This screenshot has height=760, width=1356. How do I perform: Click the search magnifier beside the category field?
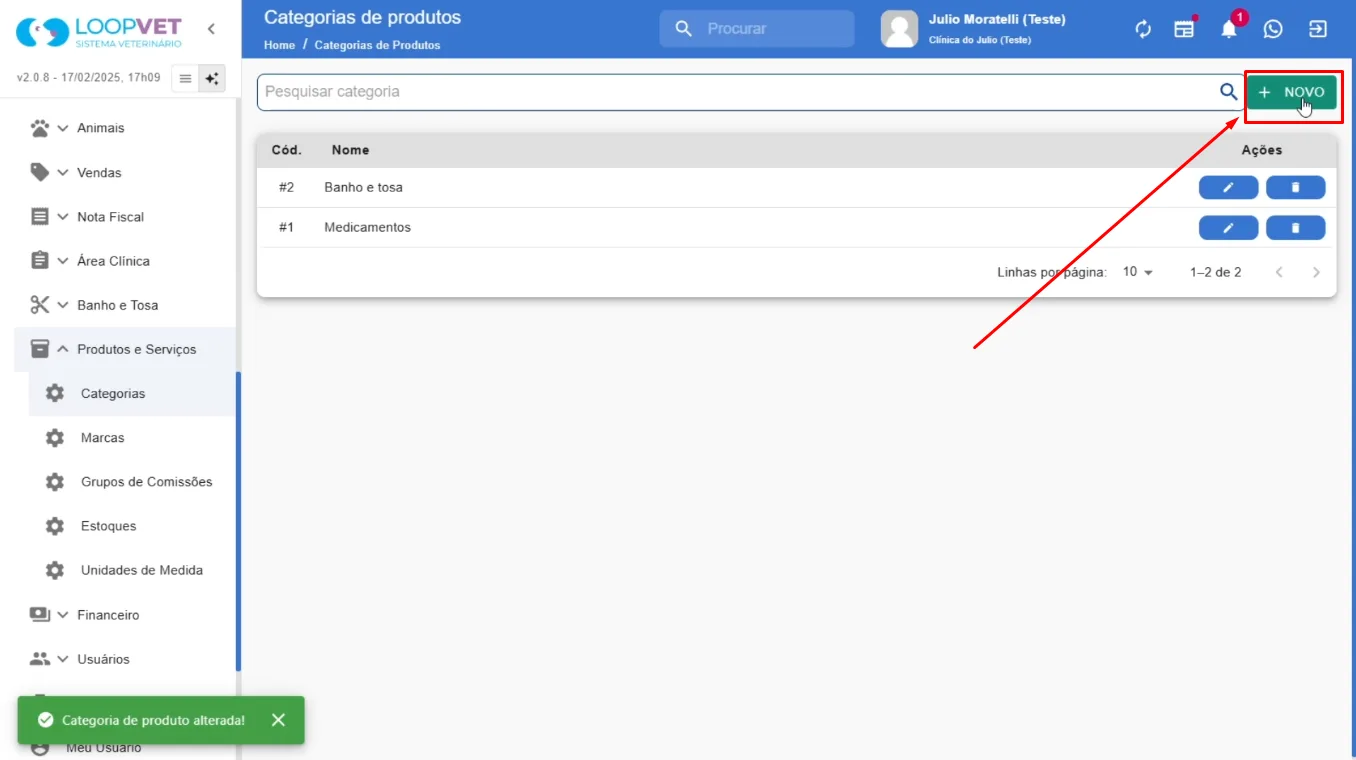click(1229, 92)
